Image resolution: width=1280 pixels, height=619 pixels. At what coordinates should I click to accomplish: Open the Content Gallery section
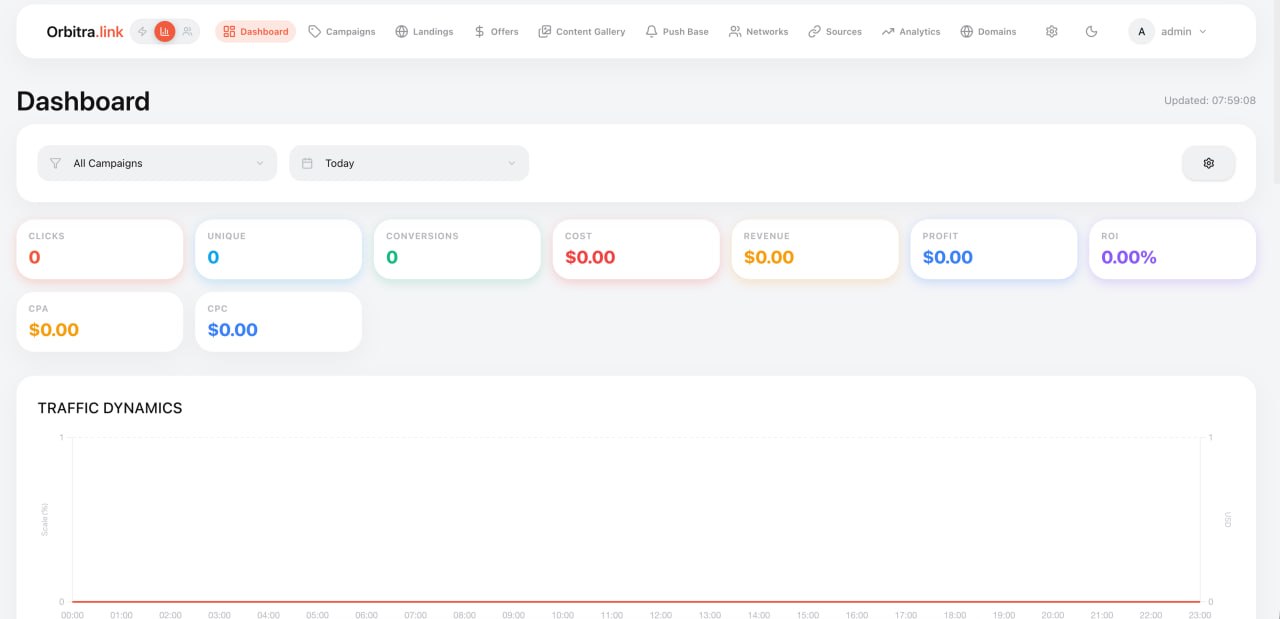tap(582, 32)
